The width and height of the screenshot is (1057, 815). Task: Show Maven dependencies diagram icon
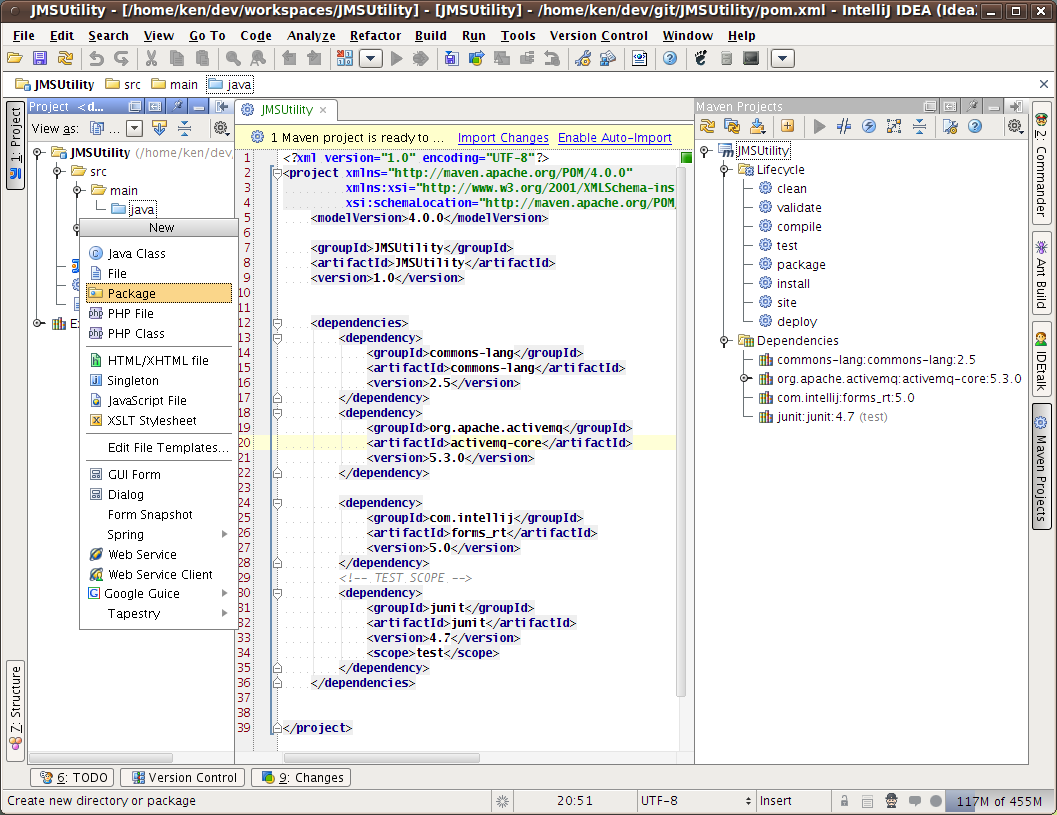pos(894,126)
